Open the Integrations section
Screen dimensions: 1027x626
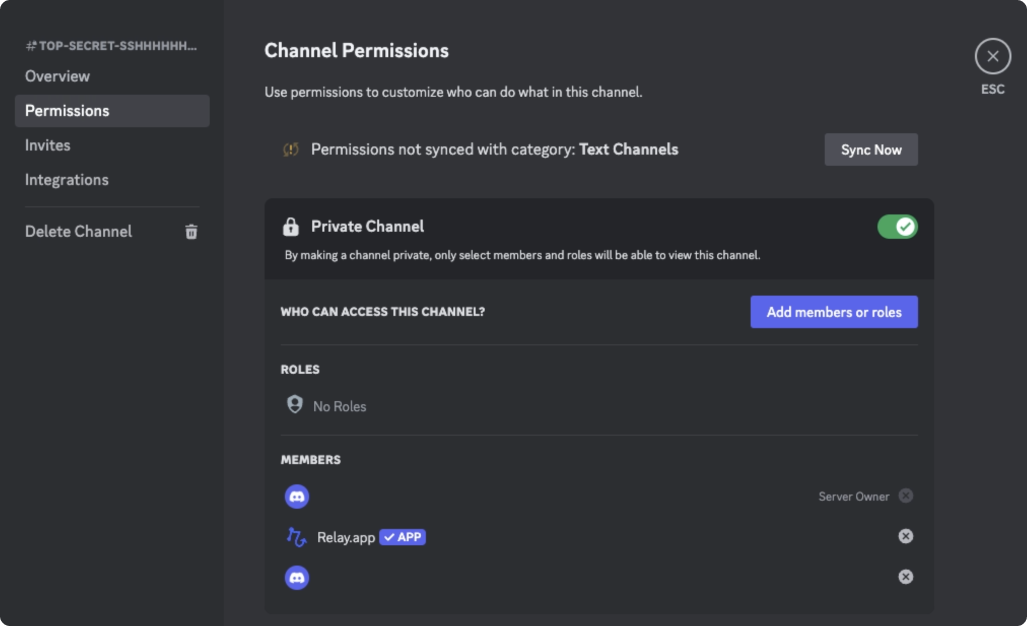point(66,179)
